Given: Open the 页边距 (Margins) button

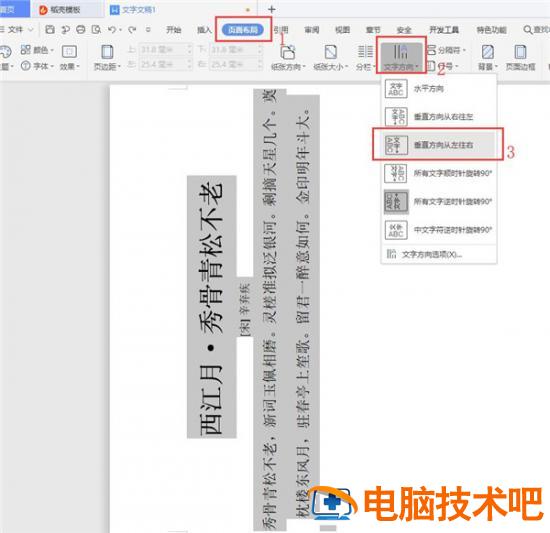Looking at the screenshot, I should 107,57.
